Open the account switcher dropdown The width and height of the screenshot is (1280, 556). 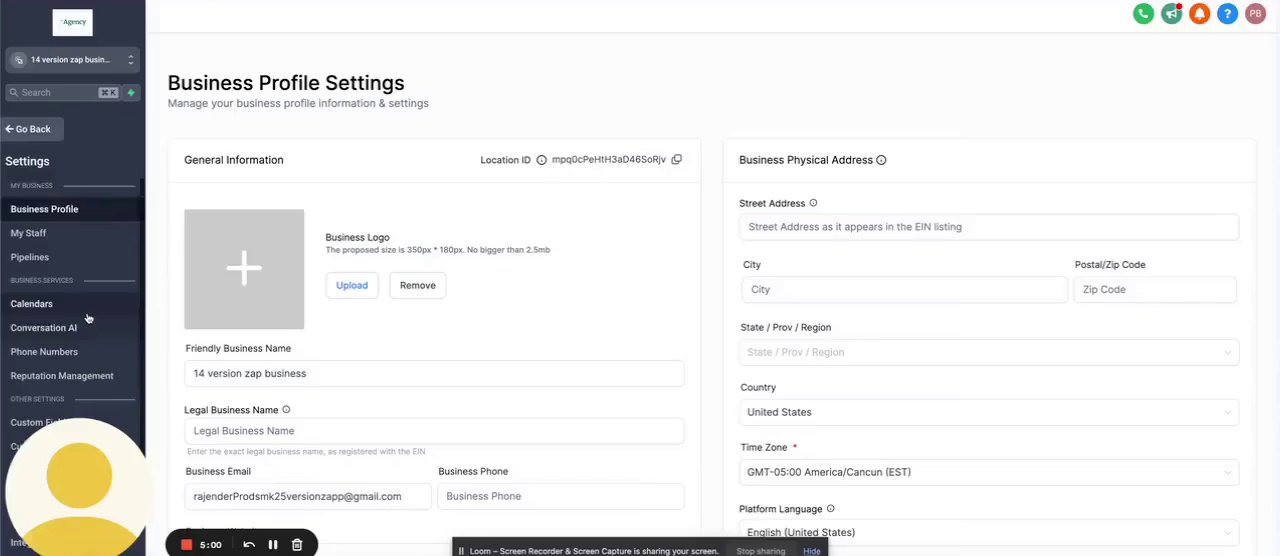[72, 60]
